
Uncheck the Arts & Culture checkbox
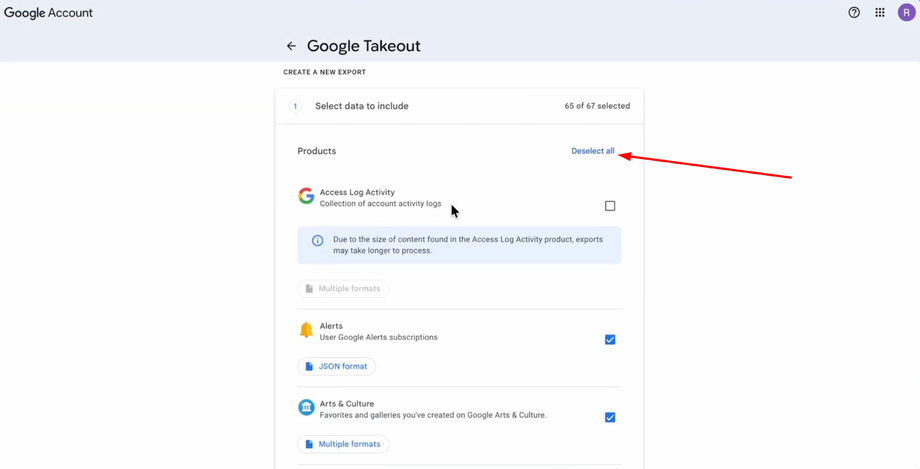pyautogui.click(x=610, y=417)
